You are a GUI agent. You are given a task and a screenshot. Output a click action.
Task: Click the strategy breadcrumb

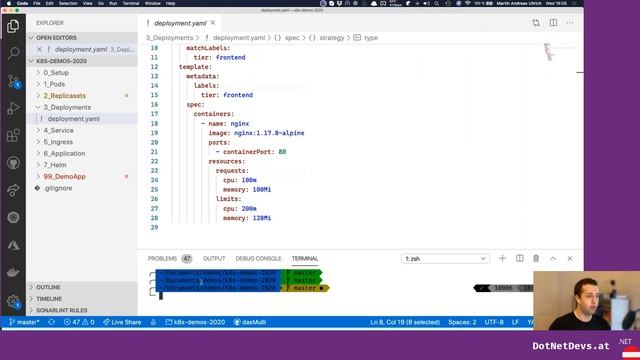(331, 38)
